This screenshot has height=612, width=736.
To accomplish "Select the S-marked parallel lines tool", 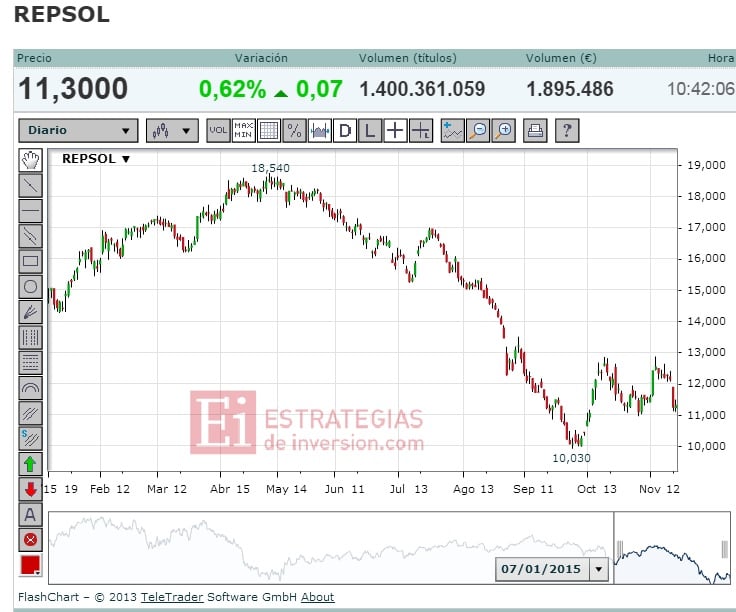I will 31,439.
